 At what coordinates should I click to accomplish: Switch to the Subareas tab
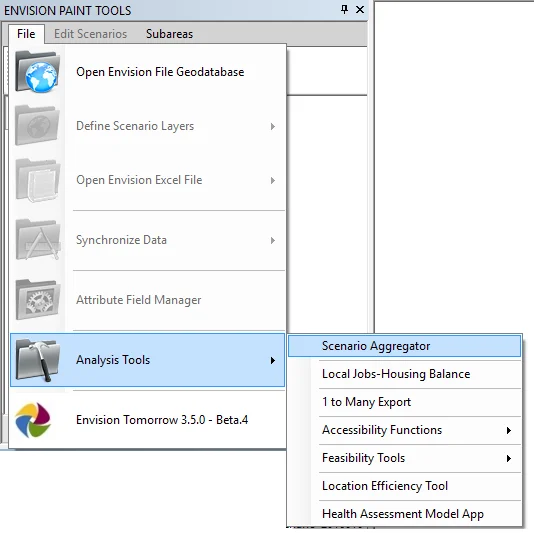(169, 34)
